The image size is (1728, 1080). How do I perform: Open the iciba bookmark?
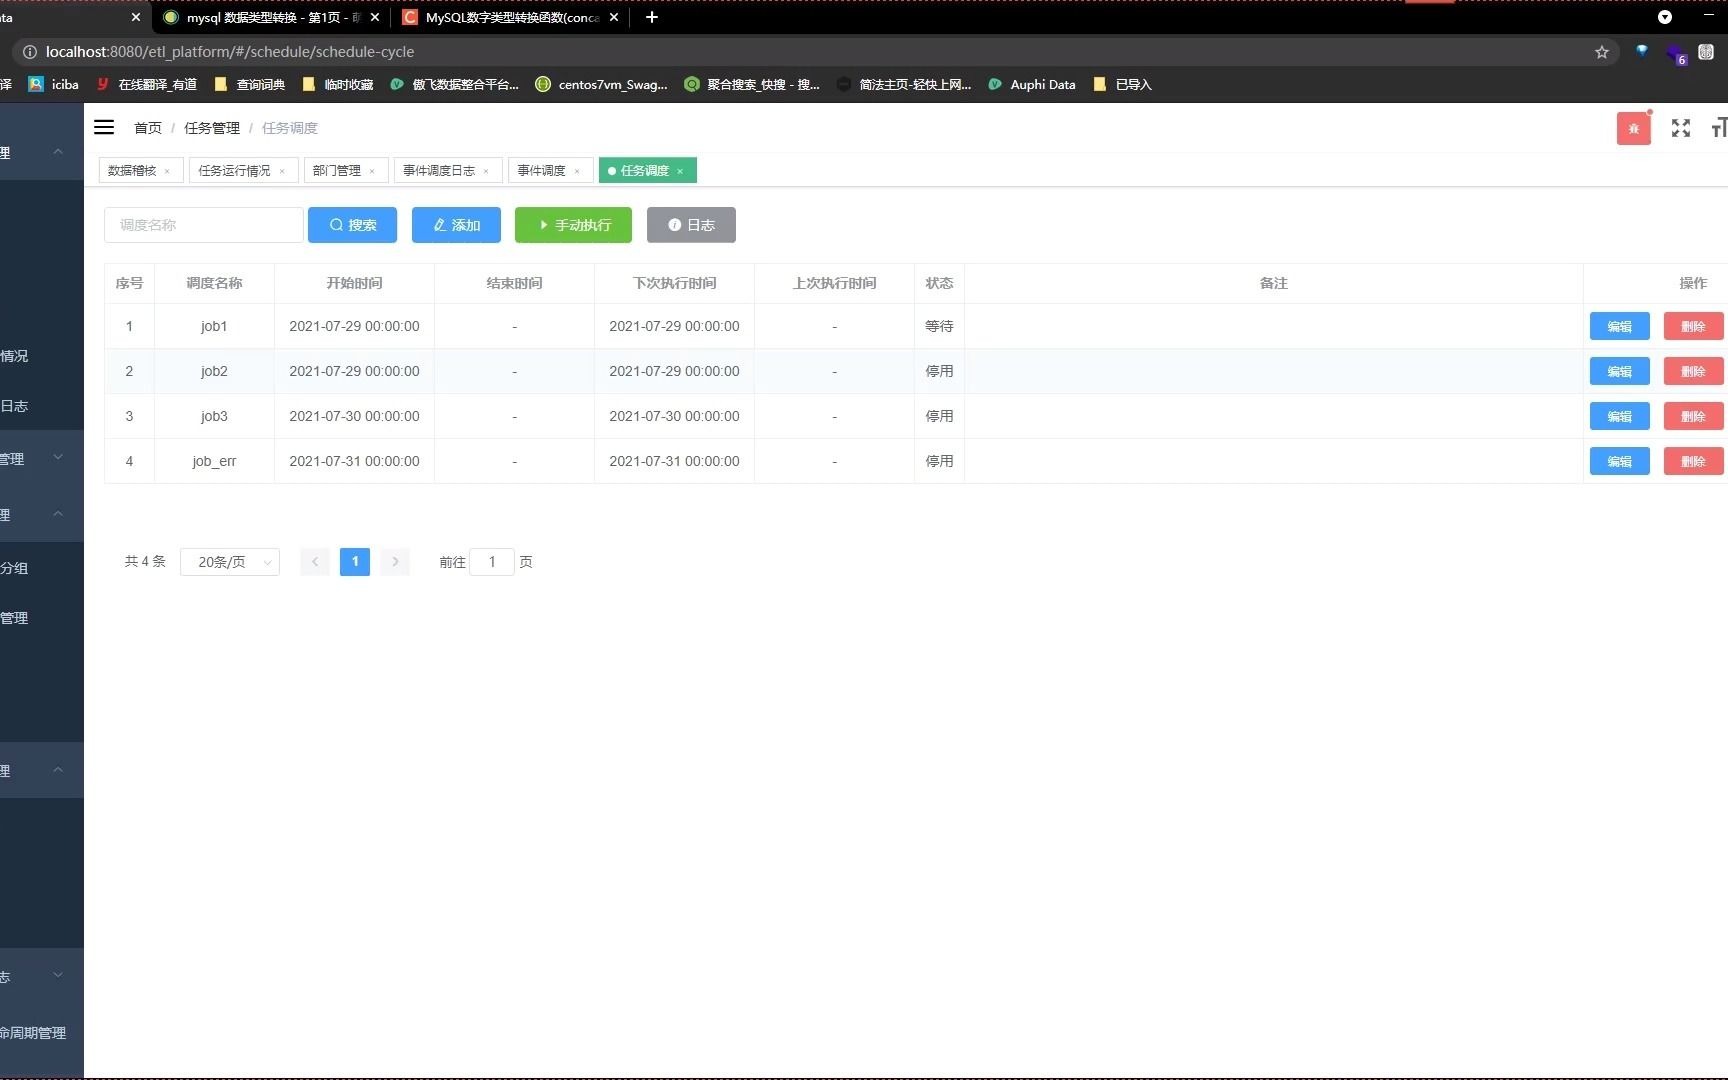click(x=54, y=84)
